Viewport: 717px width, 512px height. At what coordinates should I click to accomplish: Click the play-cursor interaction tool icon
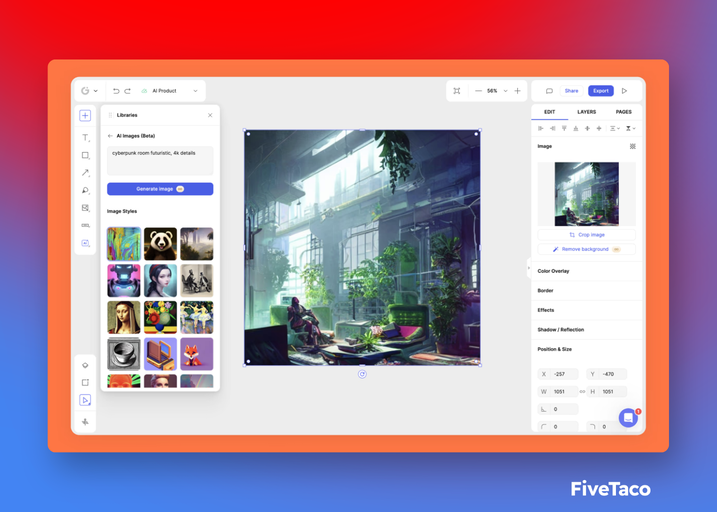tap(85, 400)
